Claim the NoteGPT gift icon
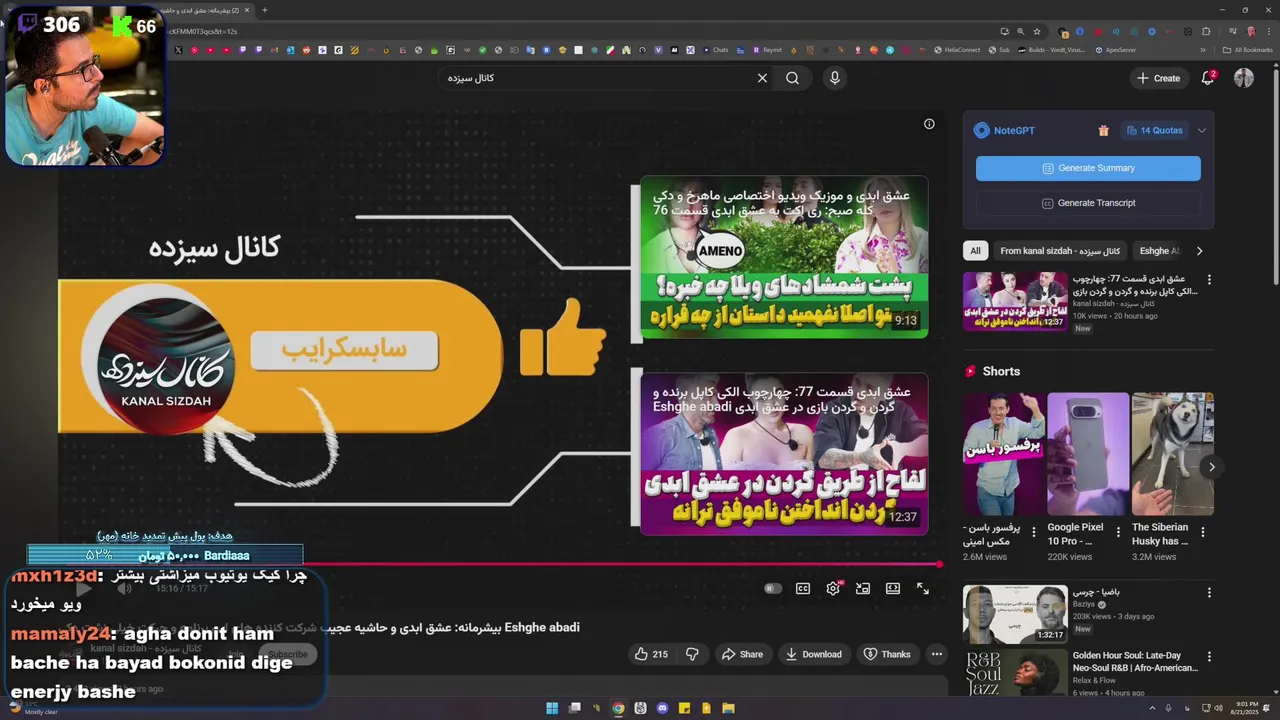 (1103, 130)
